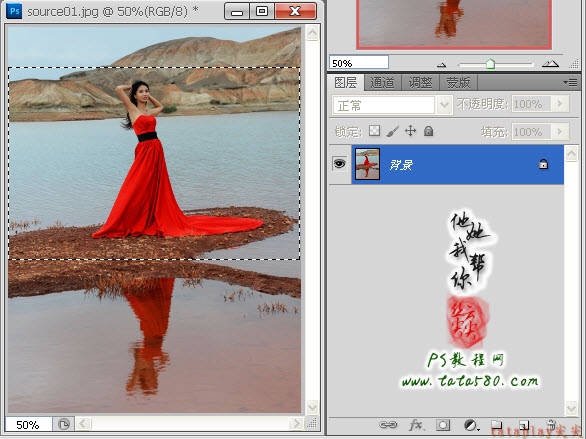Expand the 不透明度 slider arrow
Viewport: 586px width, 439px height.
point(560,104)
